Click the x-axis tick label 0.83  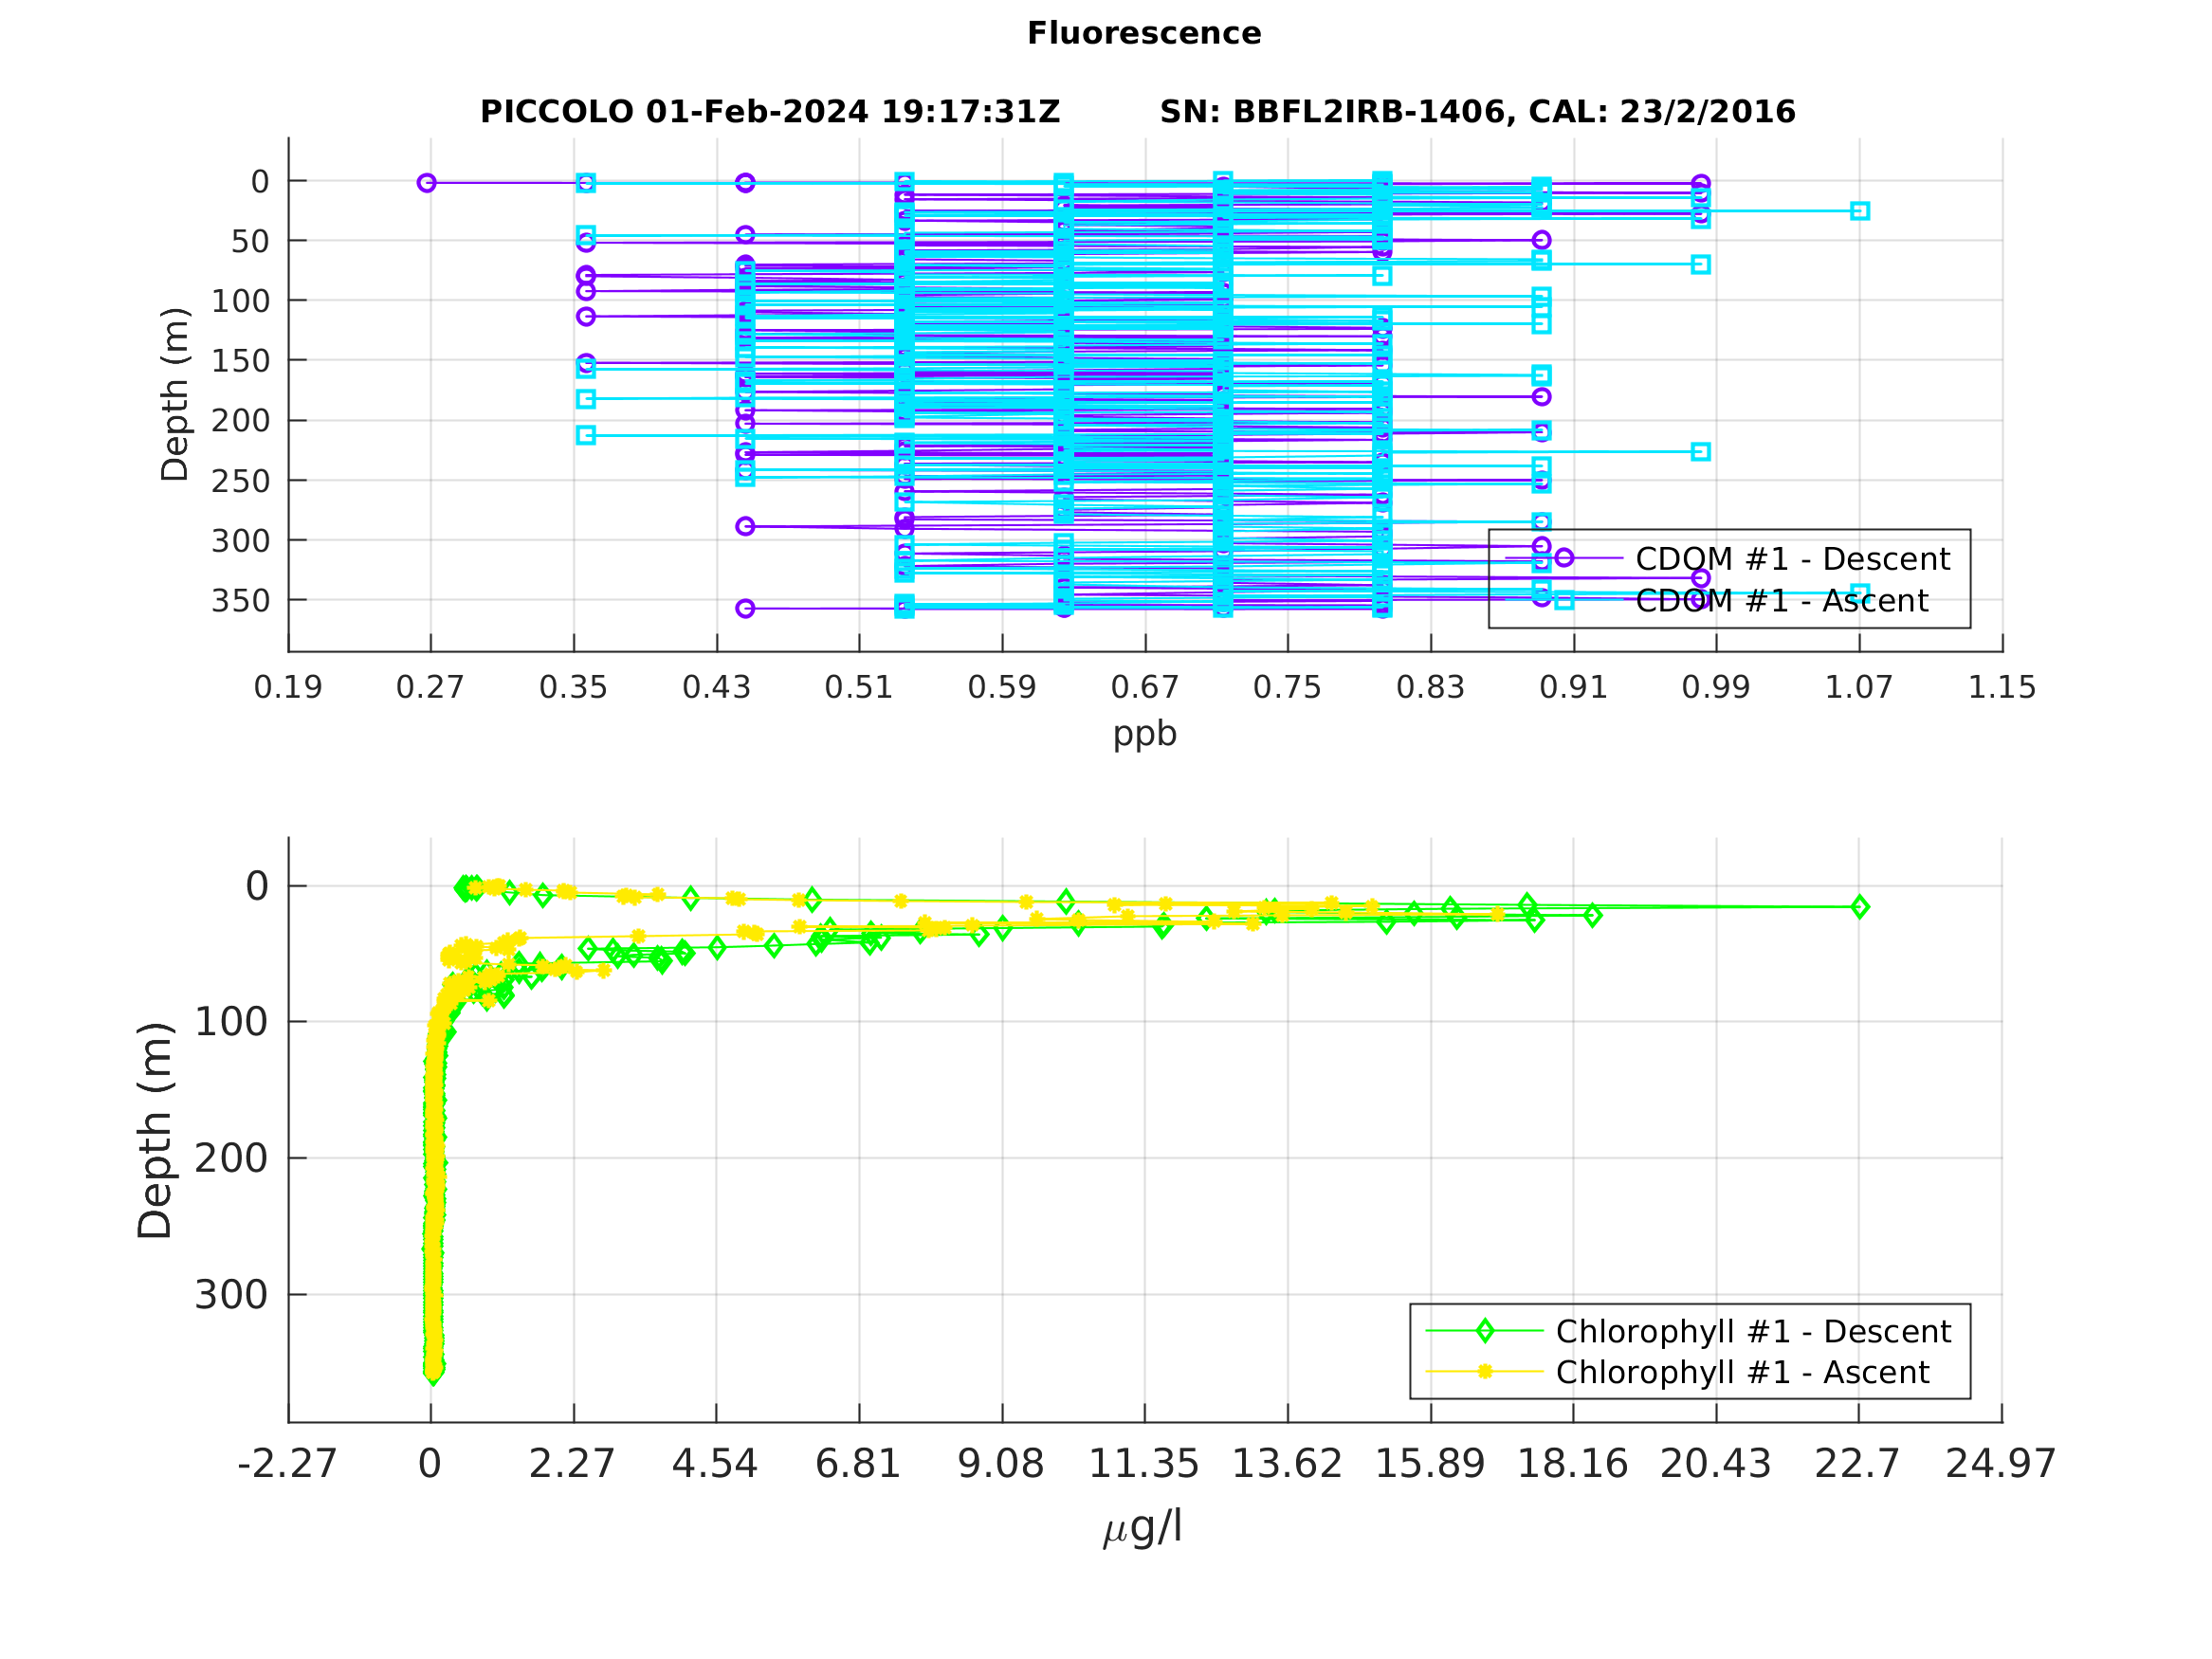click(1430, 688)
